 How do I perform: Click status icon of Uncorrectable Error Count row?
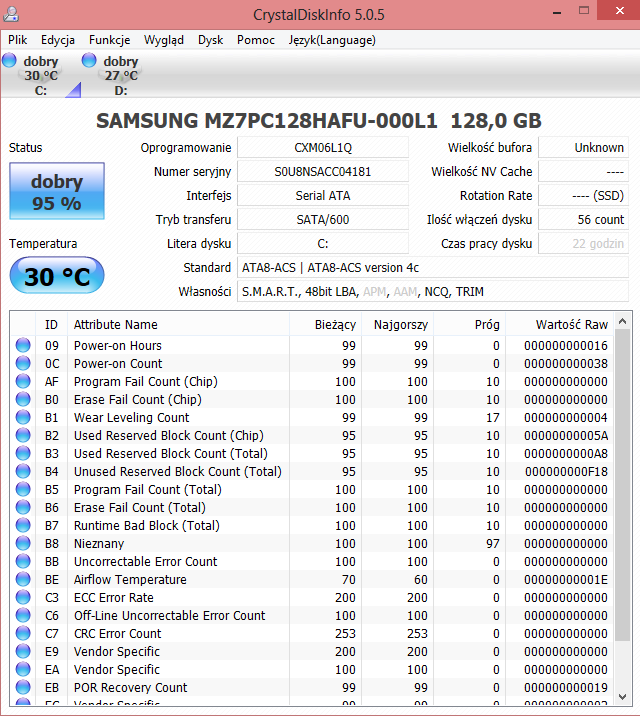23,561
